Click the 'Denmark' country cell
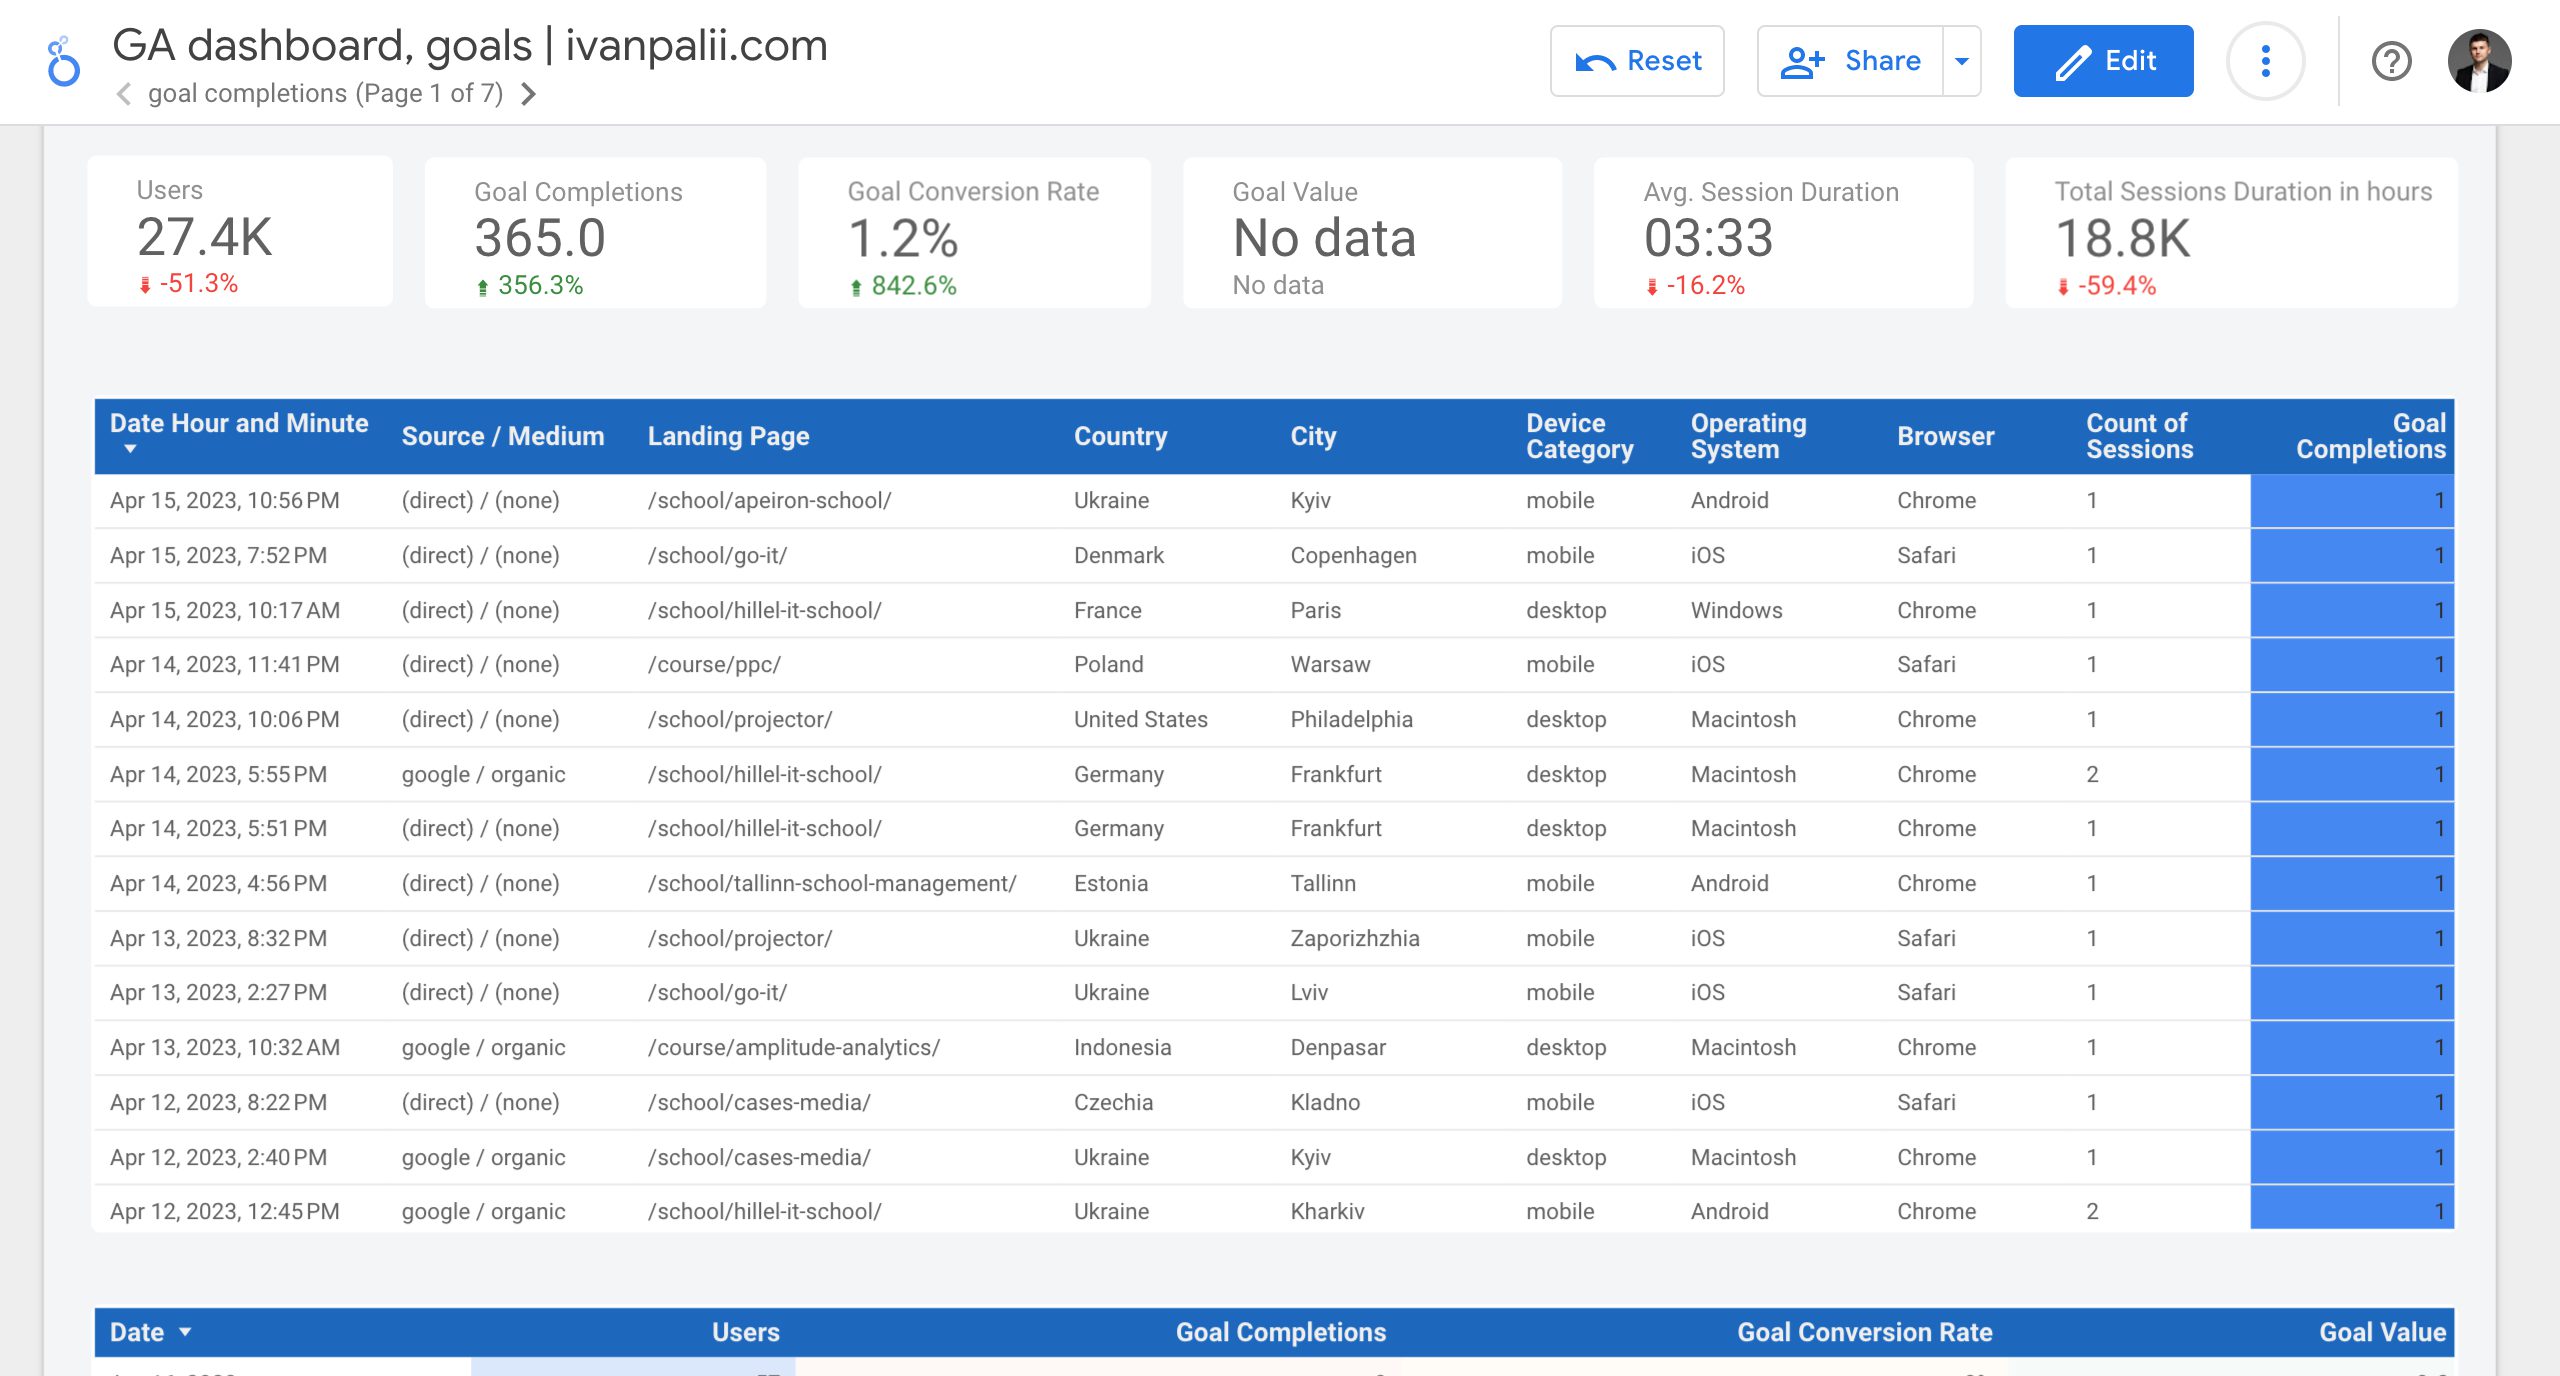This screenshot has width=2560, height=1376. point(1119,555)
